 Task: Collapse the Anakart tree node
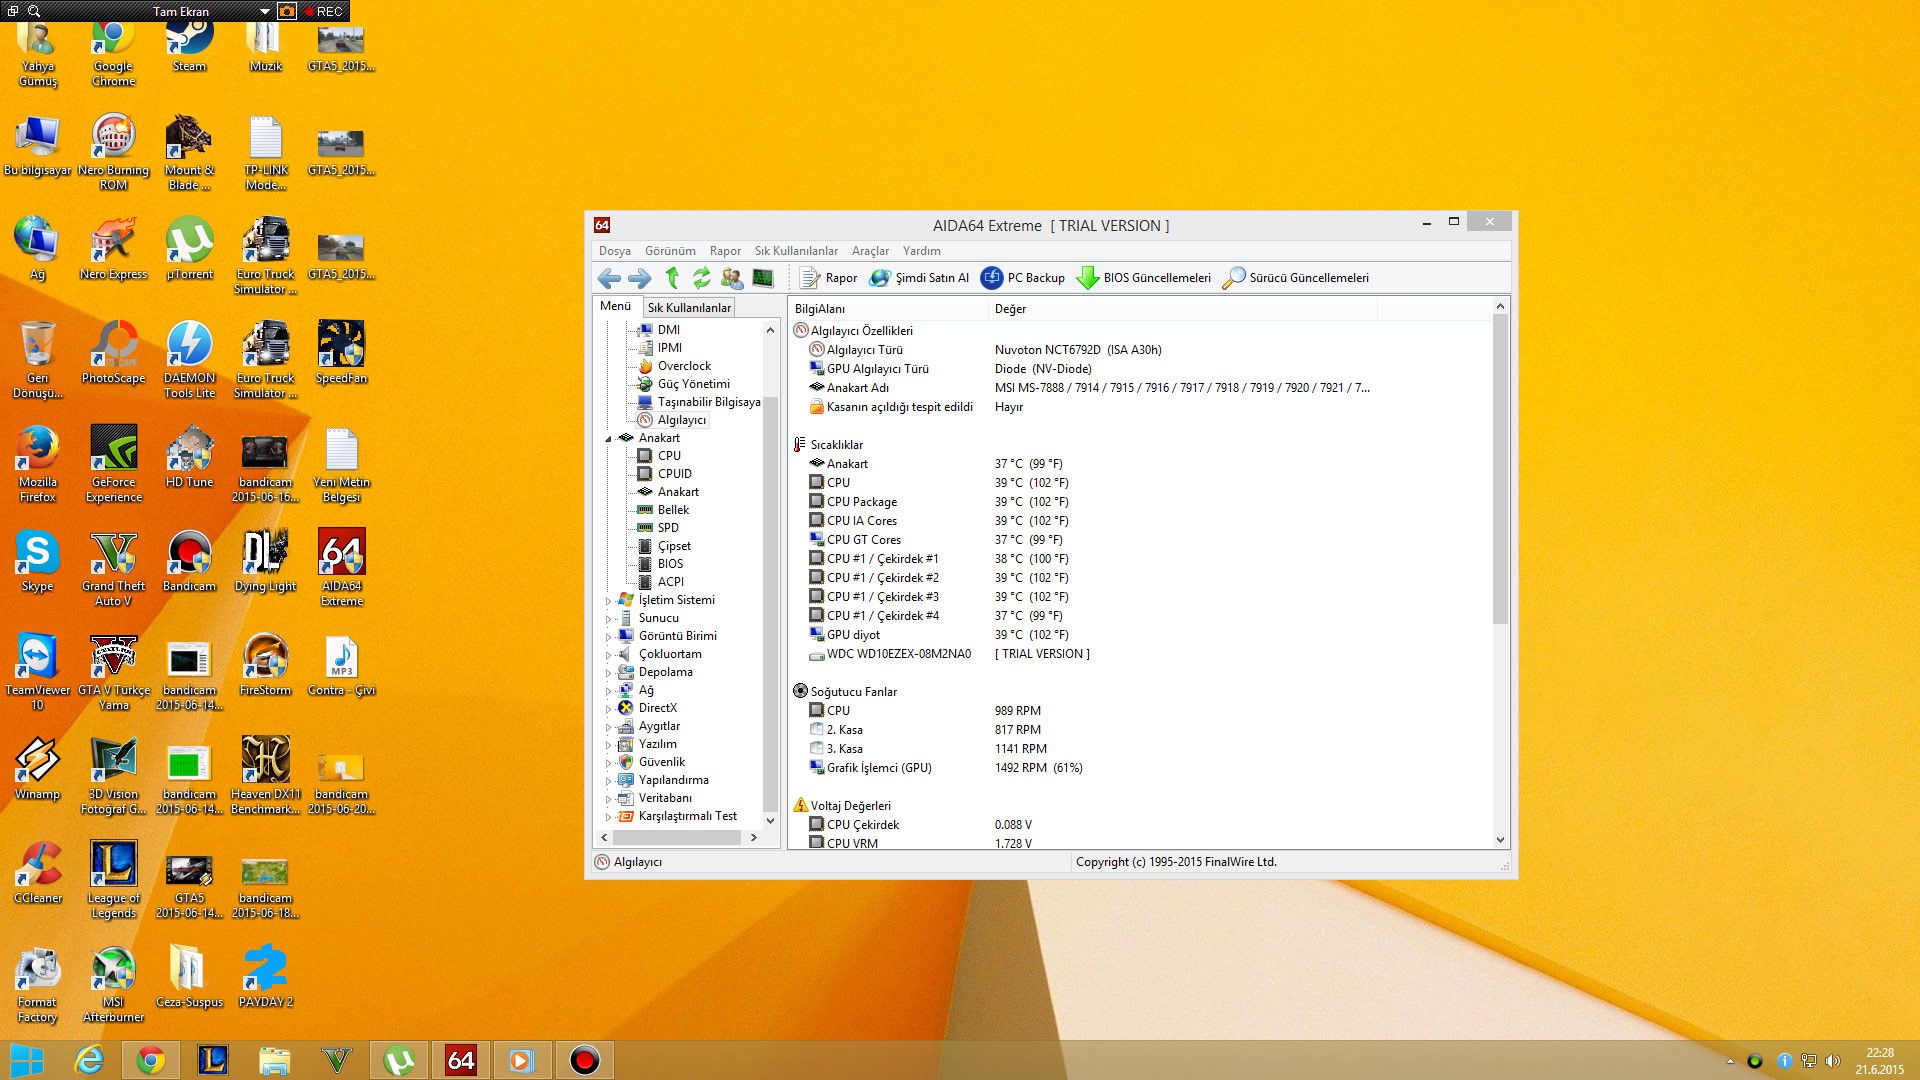point(608,439)
